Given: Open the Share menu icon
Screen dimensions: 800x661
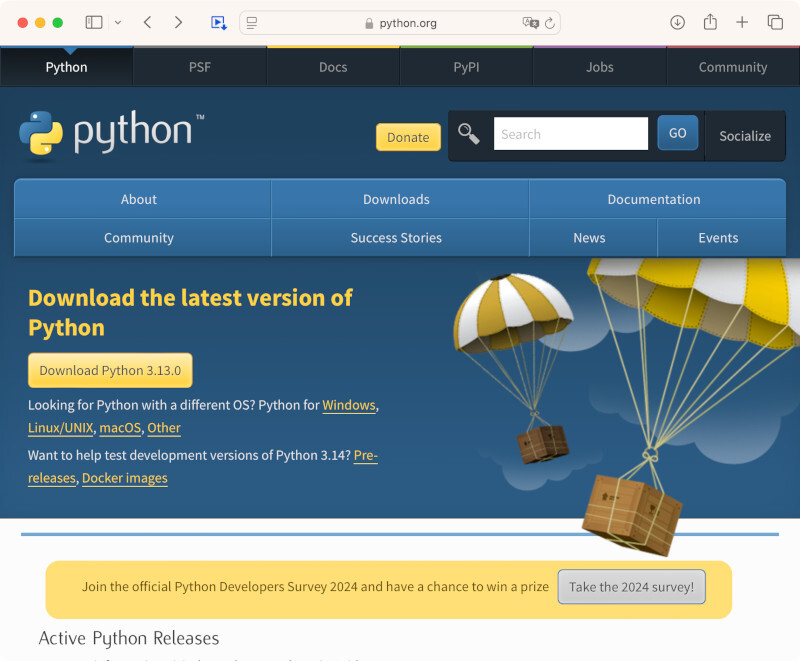Looking at the screenshot, I should tap(710, 22).
